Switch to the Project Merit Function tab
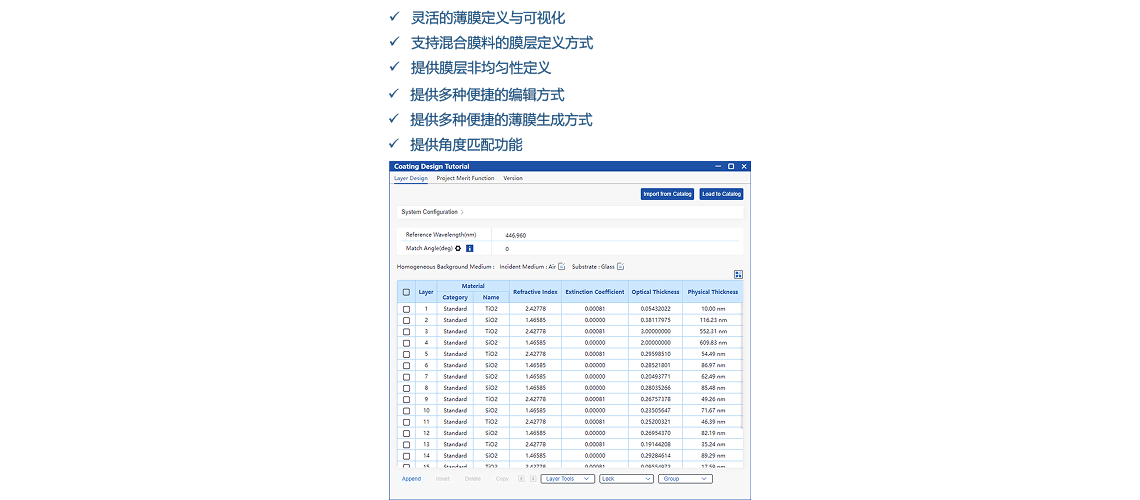The image size is (1140, 500). [x=465, y=178]
